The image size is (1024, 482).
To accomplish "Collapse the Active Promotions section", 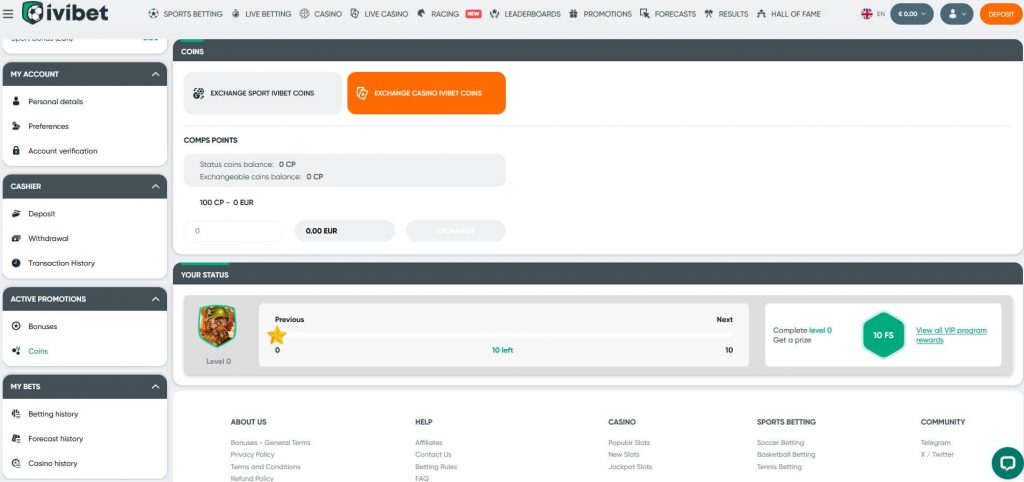I will click(x=155, y=299).
